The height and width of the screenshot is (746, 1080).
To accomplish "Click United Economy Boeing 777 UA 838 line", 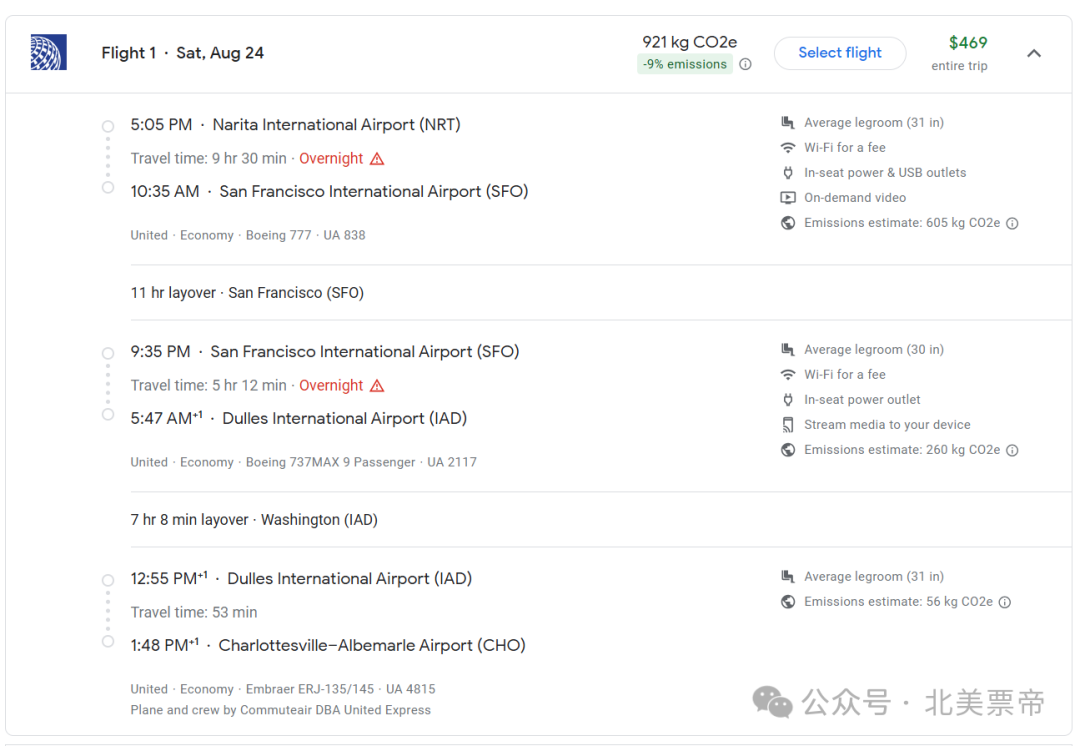I will pyautogui.click(x=248, y=235).
